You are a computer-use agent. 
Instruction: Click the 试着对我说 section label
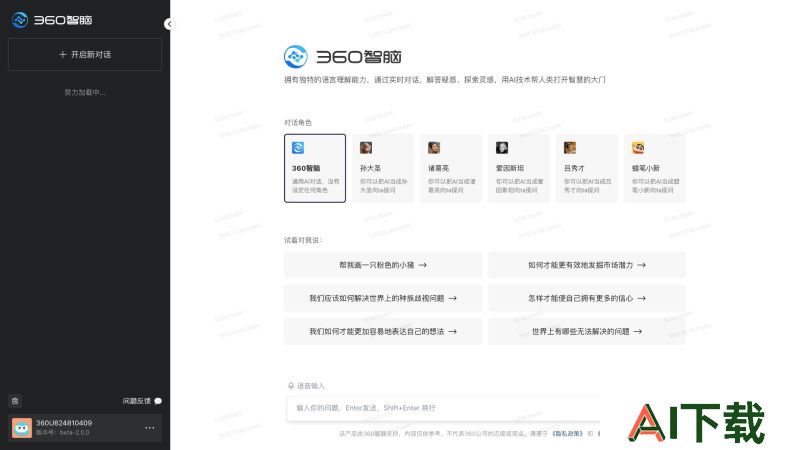click(303, 240)
